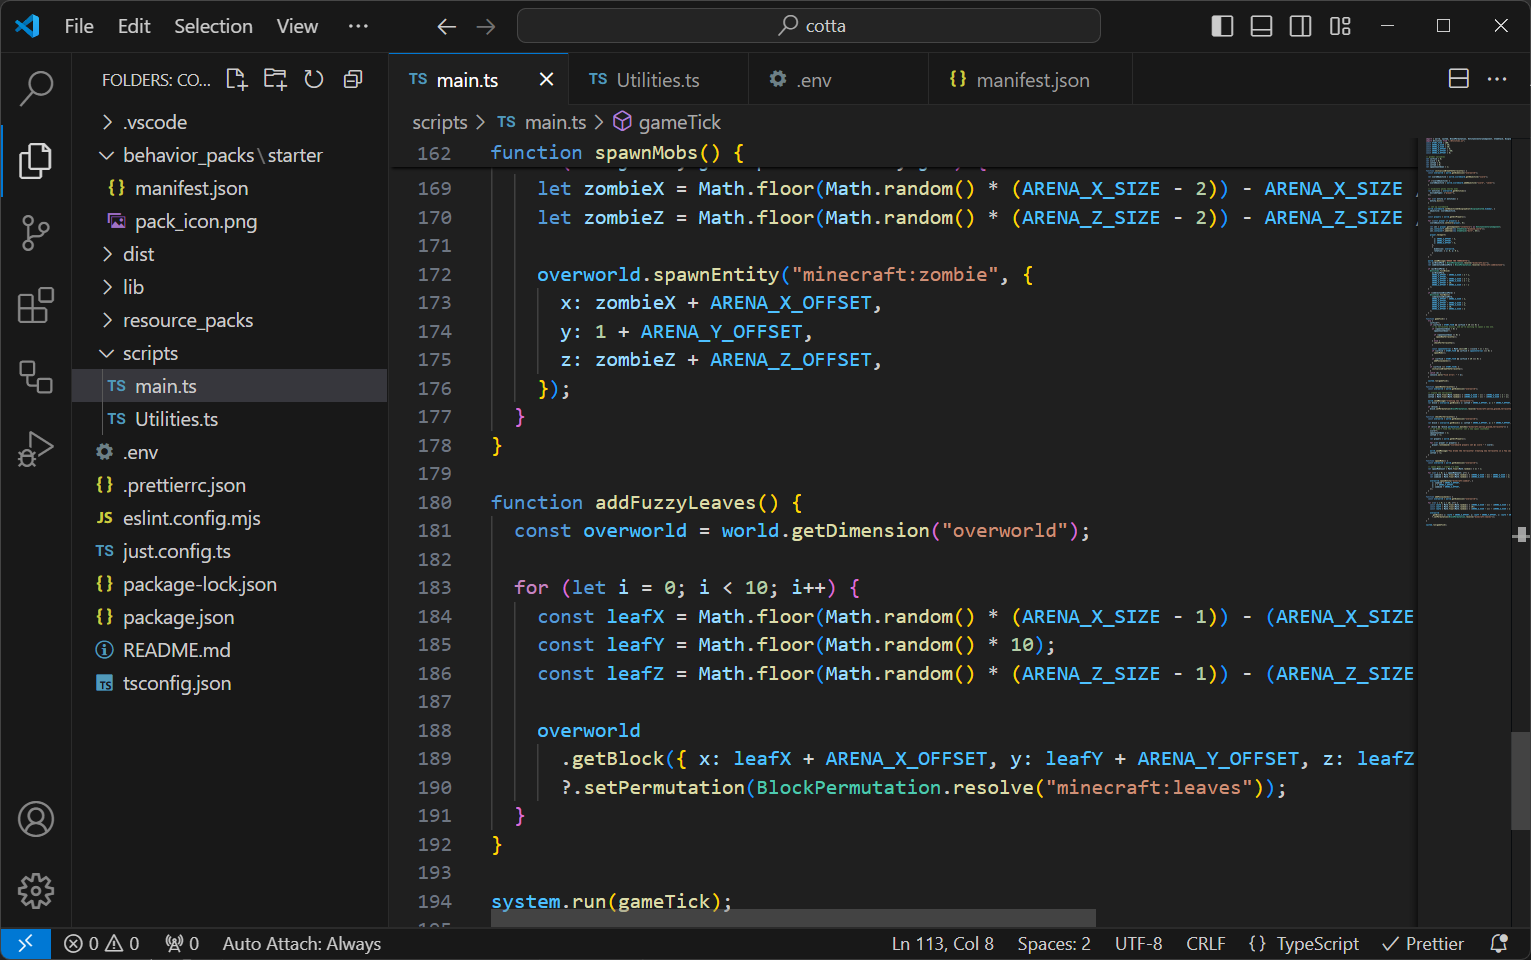Switch to the Utilities.ts tab

(658, 79)
